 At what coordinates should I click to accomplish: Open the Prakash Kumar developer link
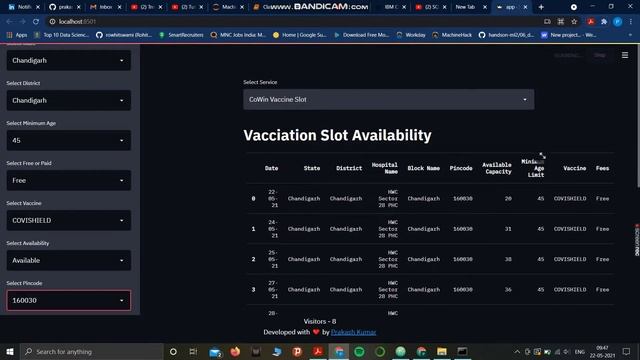click(x=353, y=332)
